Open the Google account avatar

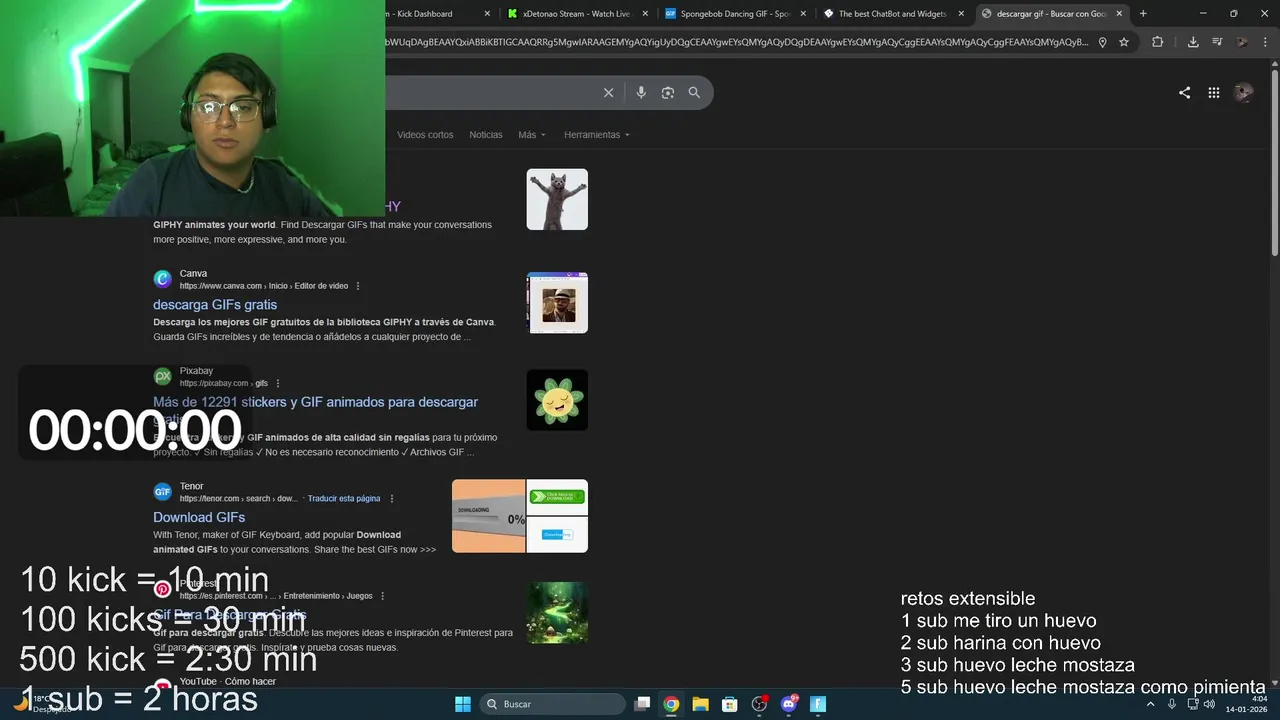[x=1244, y=92]
